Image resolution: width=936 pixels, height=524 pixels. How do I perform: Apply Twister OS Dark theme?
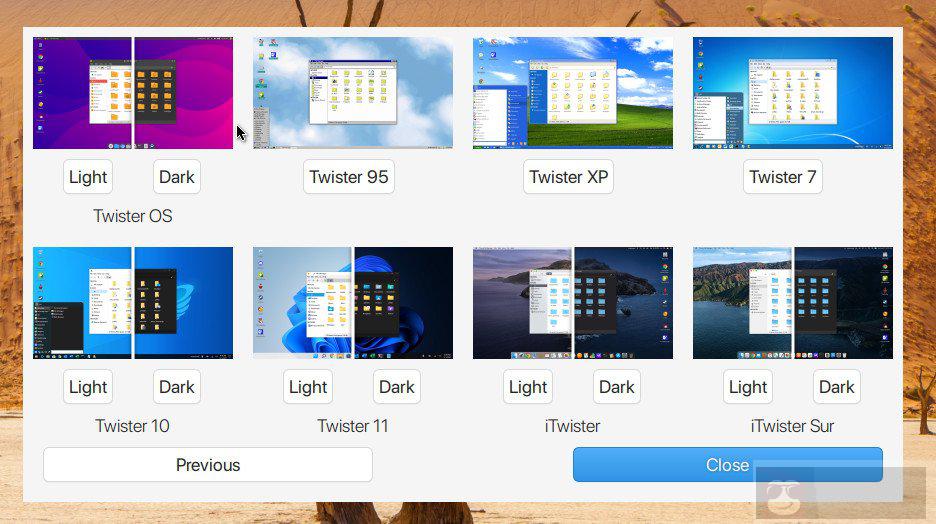click(x=177, y=177)
